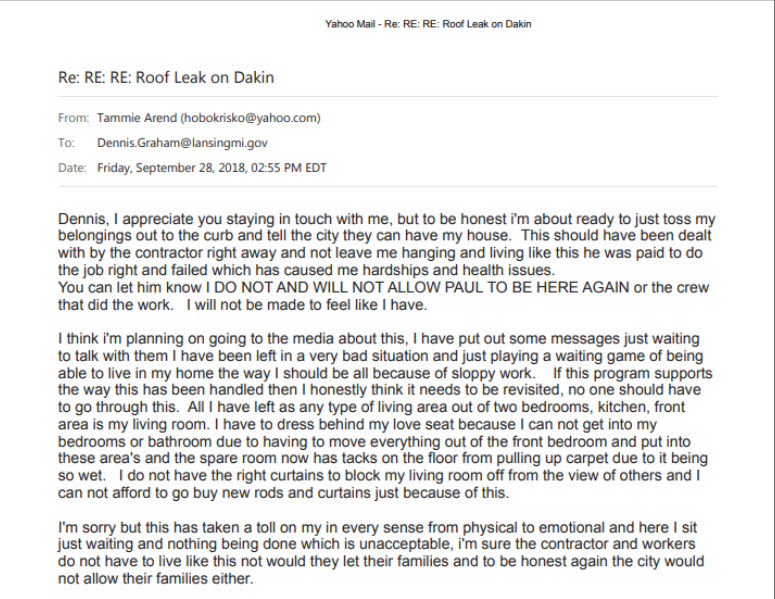Click the sender email hobokrisko@yahoo.com

coord(250,118)
